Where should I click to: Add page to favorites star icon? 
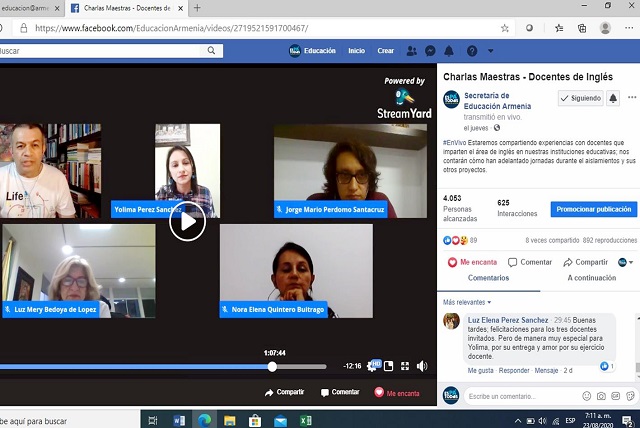click(x=504, y=28)
